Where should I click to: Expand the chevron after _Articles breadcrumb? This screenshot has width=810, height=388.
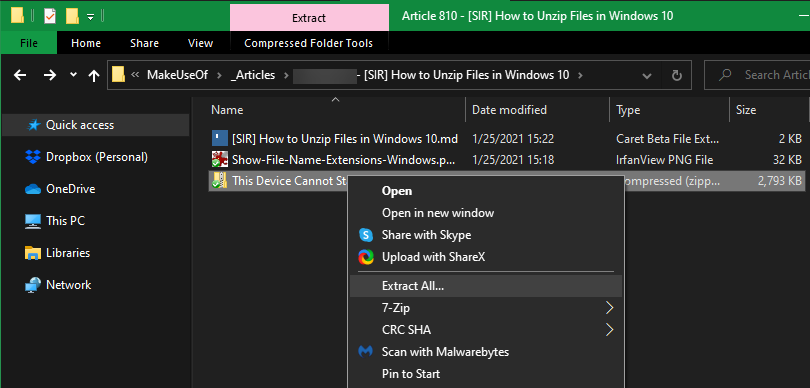286,75
